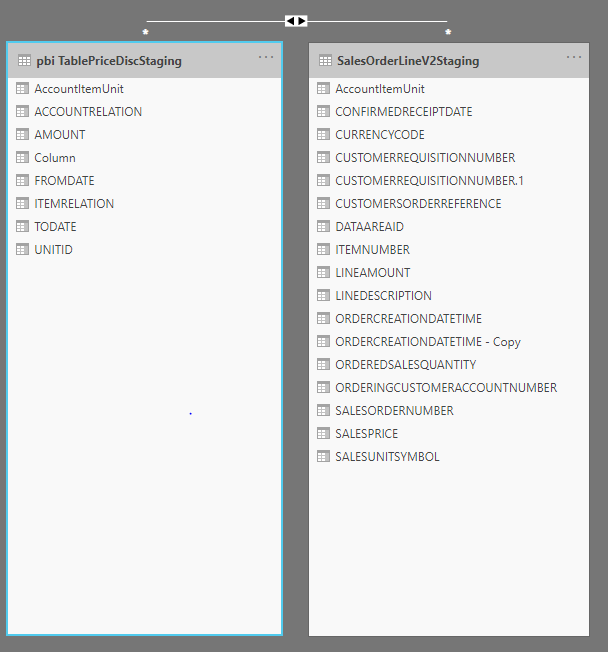The height and width of the screenshot is (652, 608).
Task: Select the CUSTOMERREQUISITIONNUMBER field
Action: pyautogui.click(x=425, y=158)
